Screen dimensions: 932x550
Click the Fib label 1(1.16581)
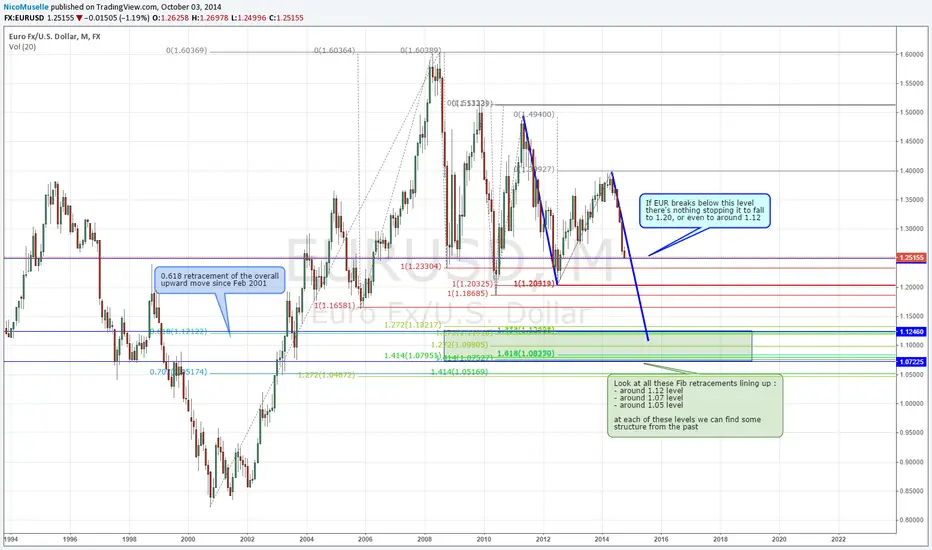click(x=335, y=305)
